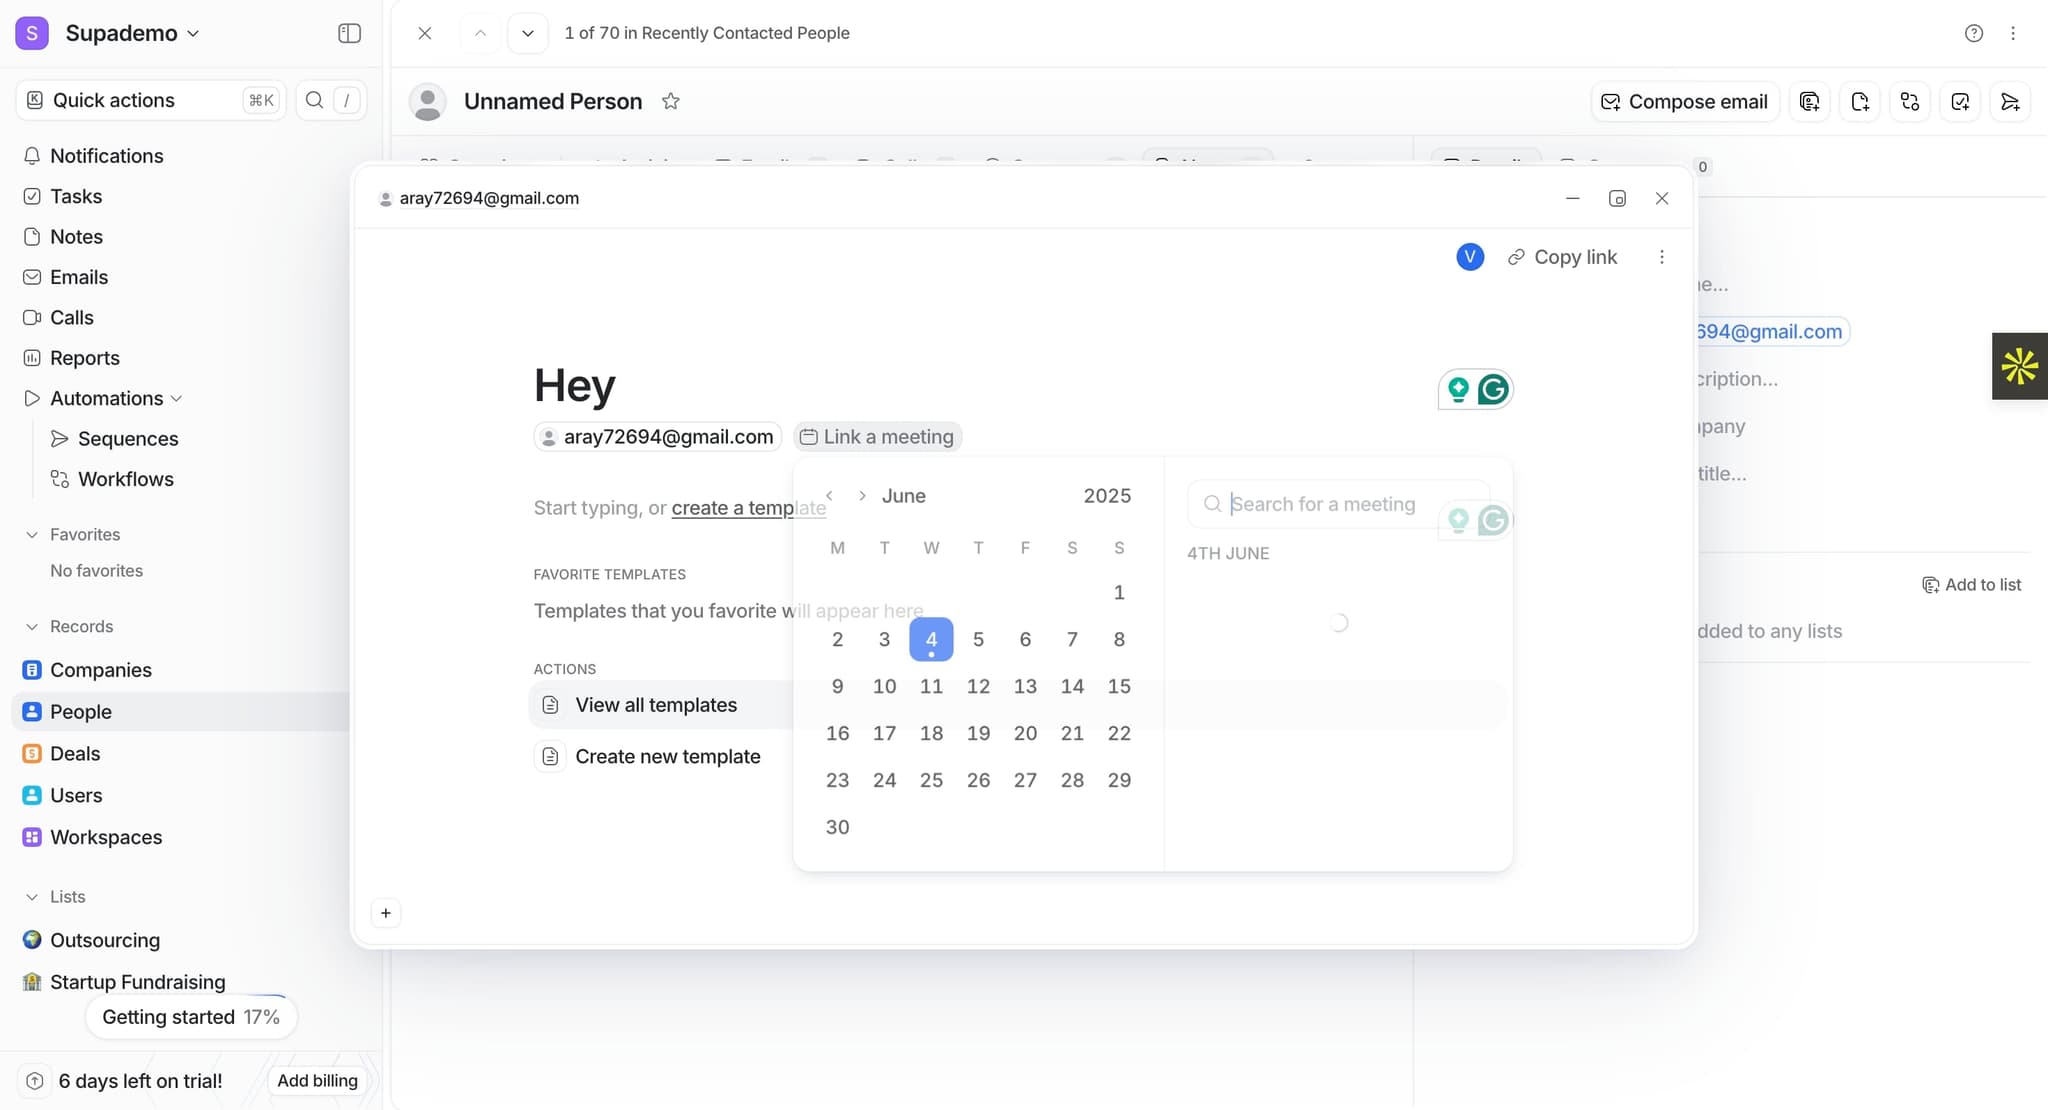
Task: Click the V user avatar
Action: pos(1470,257)
